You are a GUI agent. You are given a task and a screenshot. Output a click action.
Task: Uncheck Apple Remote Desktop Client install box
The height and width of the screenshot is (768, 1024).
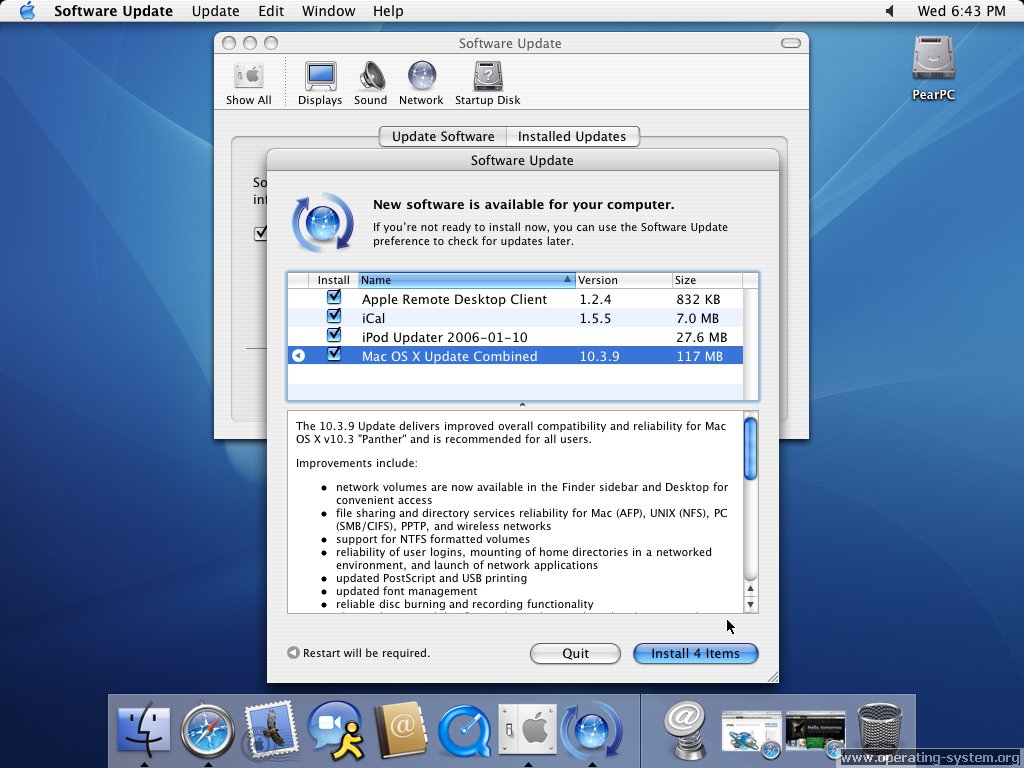click(334, 298)
